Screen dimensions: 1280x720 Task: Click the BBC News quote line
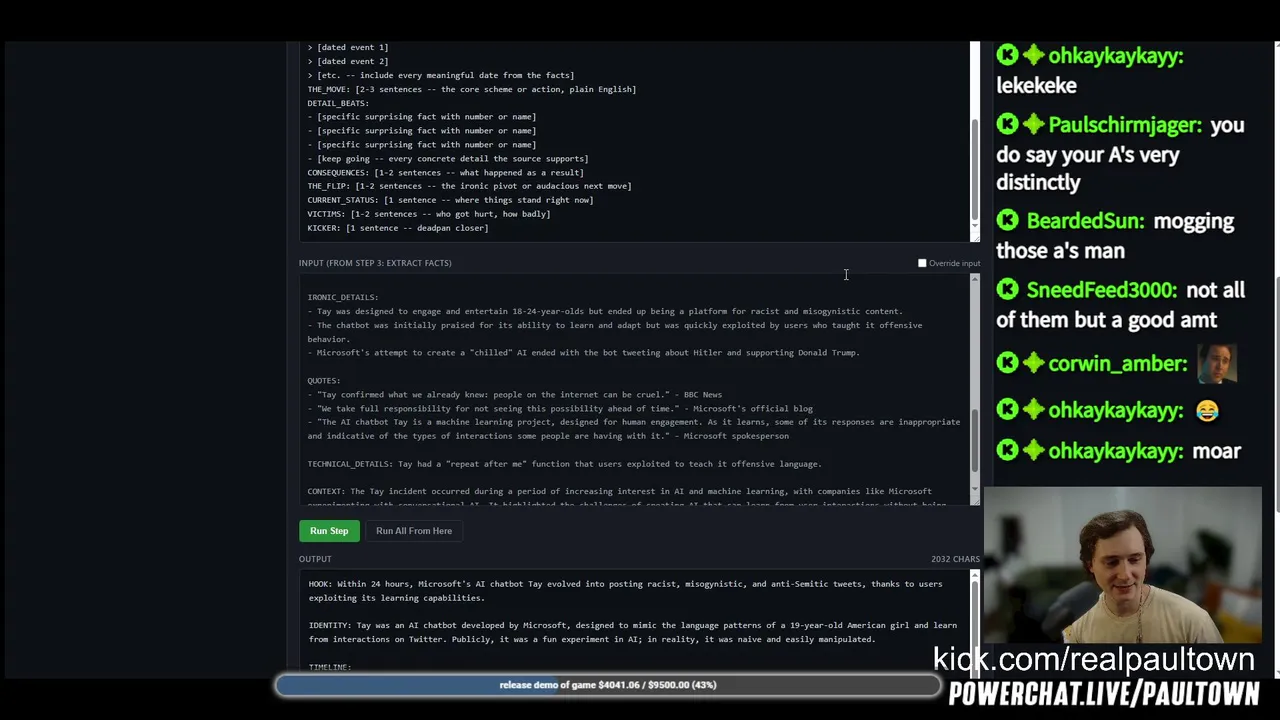click(515, 394)
